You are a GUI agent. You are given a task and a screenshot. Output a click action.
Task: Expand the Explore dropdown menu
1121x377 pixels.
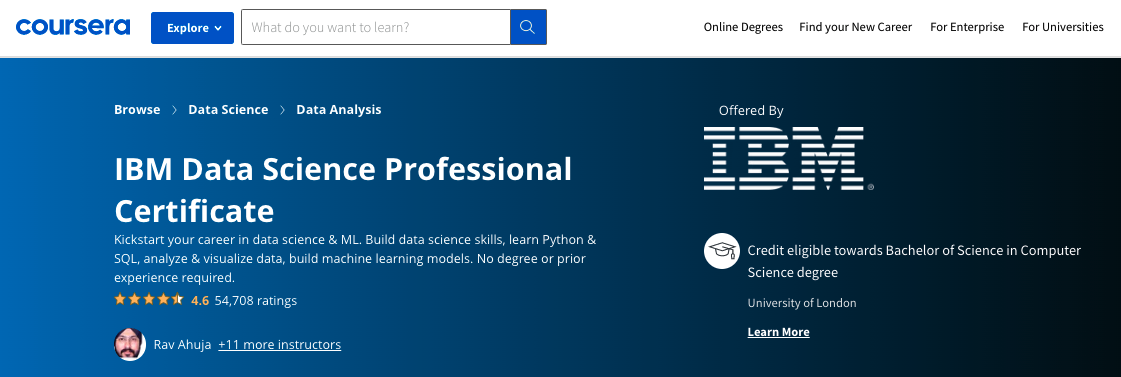click(x=192, y=28)
